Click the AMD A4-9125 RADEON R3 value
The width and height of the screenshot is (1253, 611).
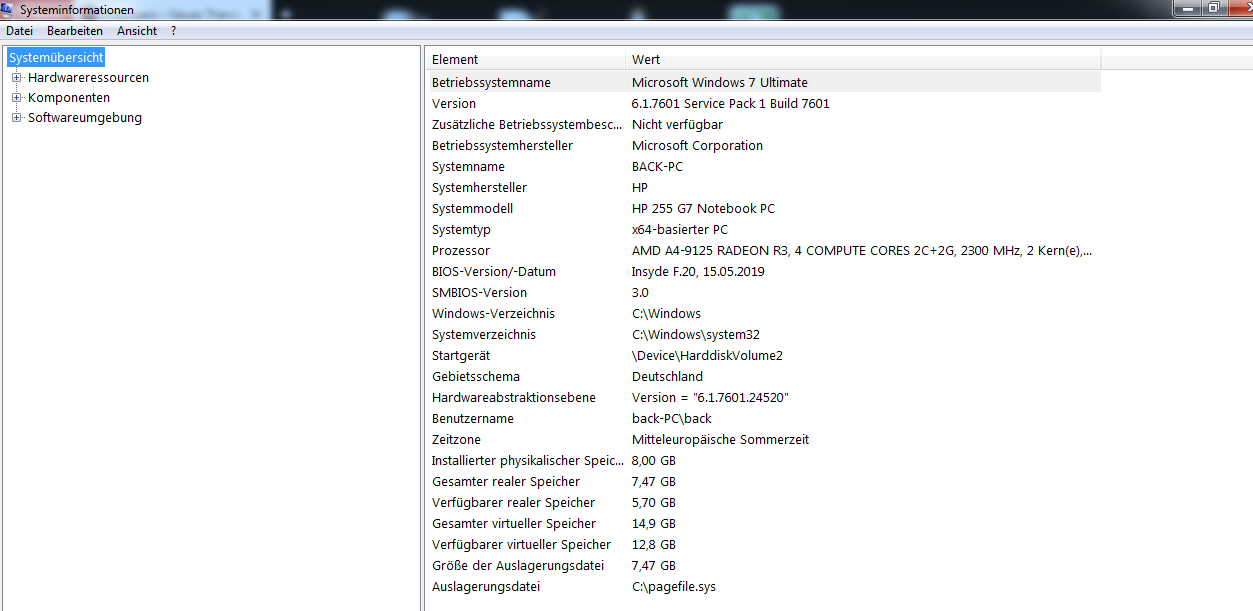(862, 250)
